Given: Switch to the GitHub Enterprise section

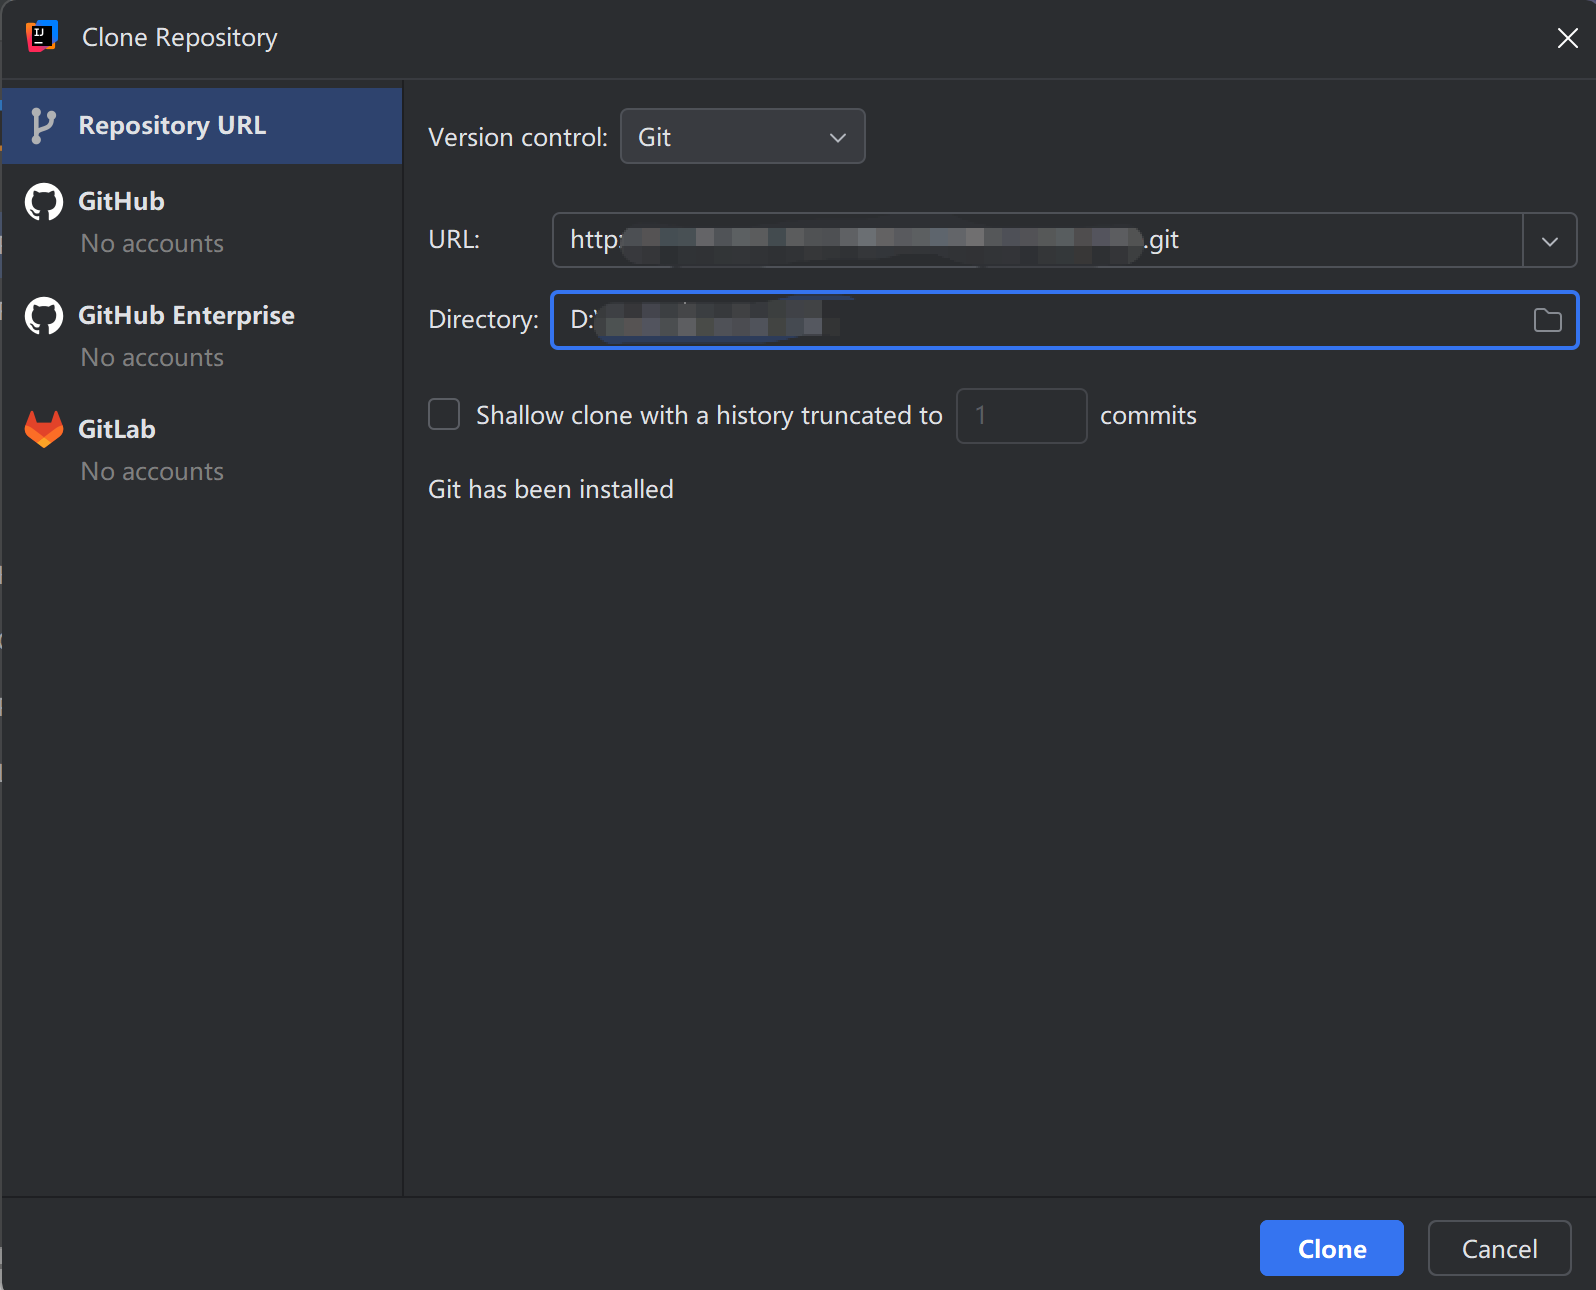Looking at the screenshot, I should (x=186, y=316).
